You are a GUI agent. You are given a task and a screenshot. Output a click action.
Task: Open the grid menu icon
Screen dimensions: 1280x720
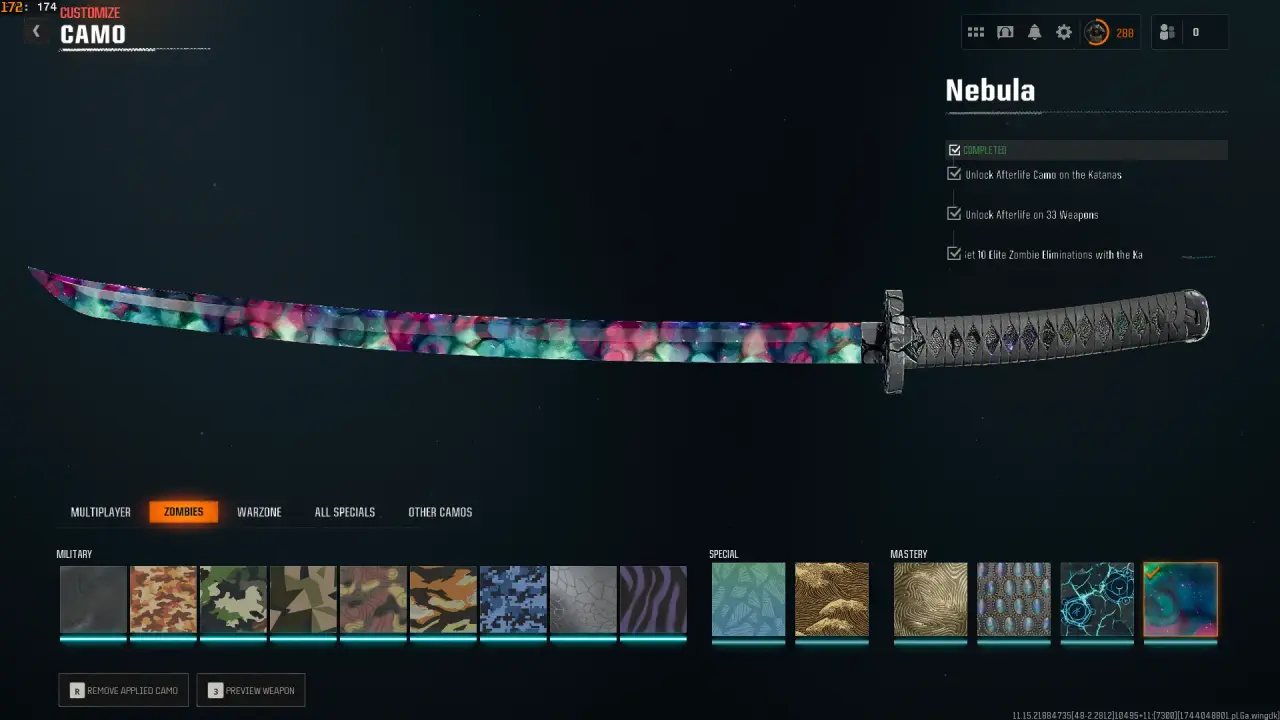pos(976,32)
